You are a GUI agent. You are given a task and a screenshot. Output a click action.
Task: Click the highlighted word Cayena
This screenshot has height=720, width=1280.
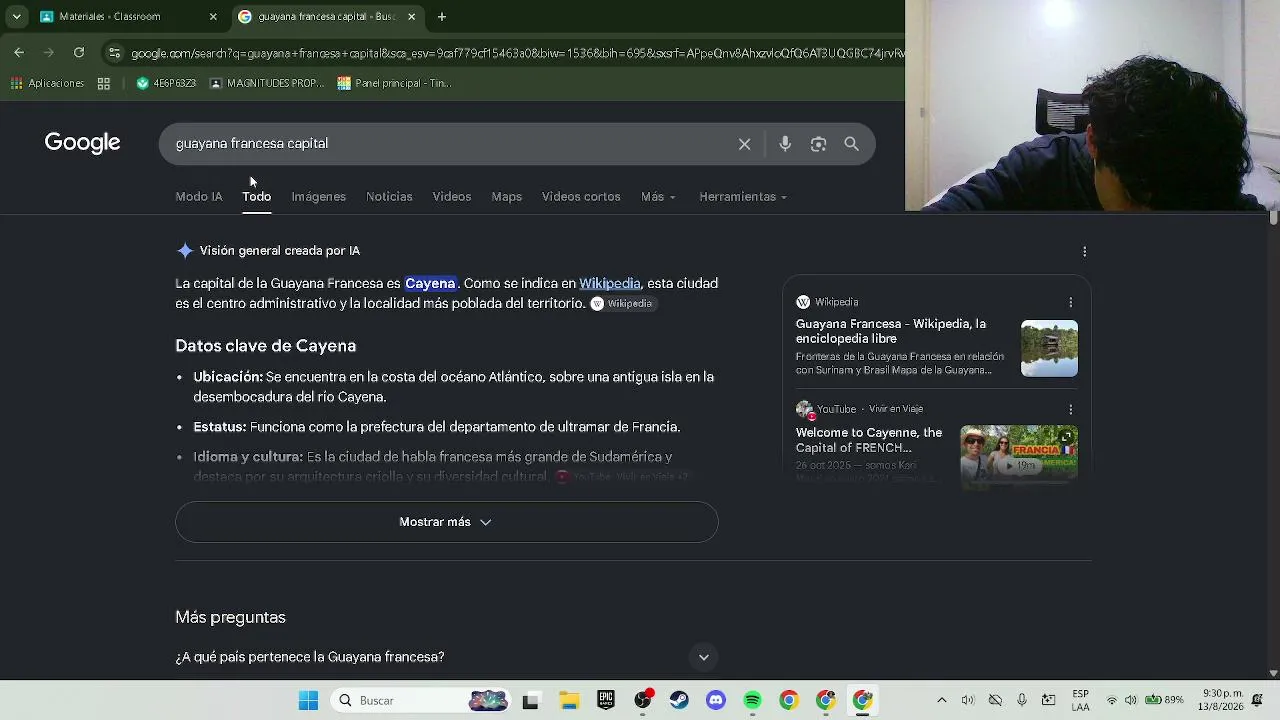[430, 284]
